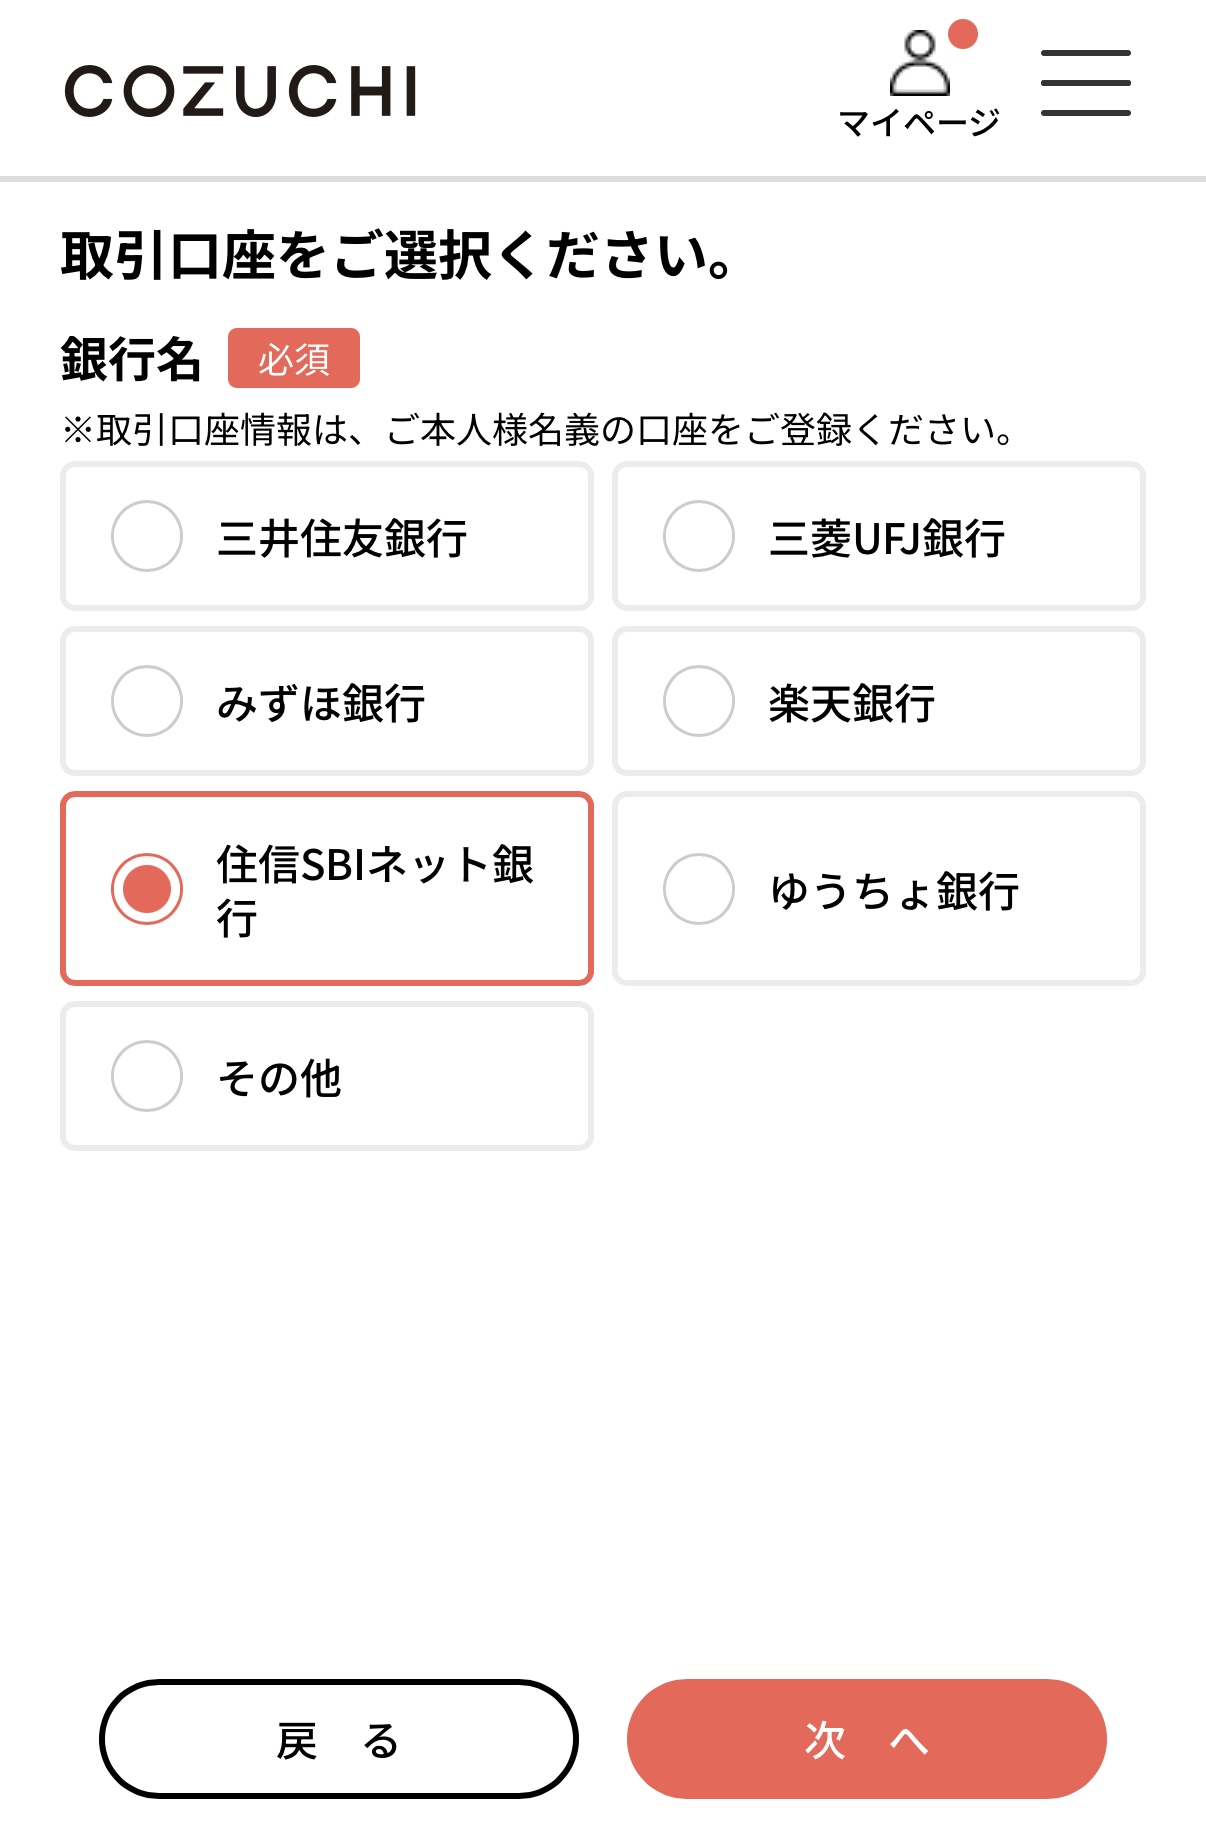The image size is (1206, 1832).
Task: Tap the みずほ銀行 label text
Action: click(x=321, y=703)
